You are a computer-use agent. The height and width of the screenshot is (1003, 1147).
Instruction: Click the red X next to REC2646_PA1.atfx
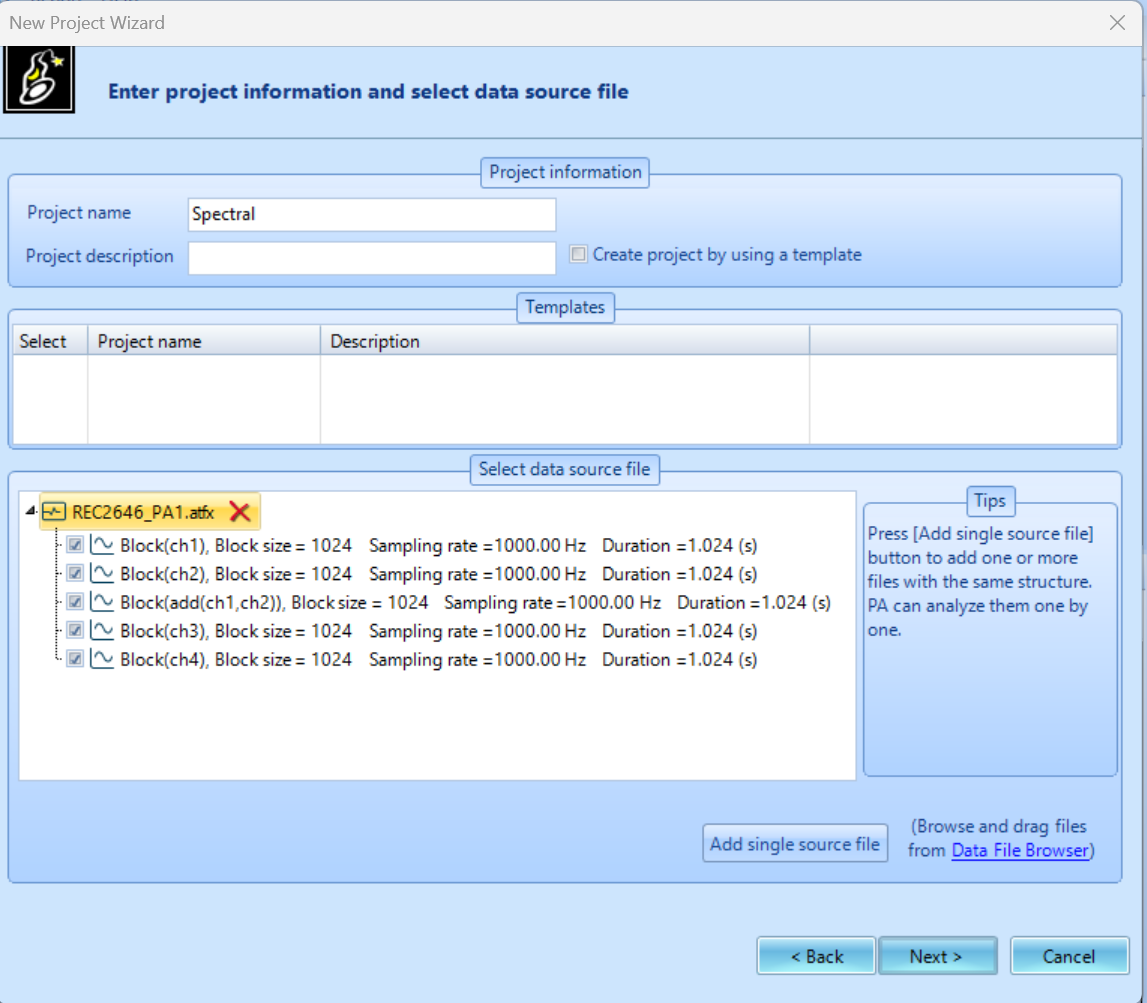pos(240,513)
